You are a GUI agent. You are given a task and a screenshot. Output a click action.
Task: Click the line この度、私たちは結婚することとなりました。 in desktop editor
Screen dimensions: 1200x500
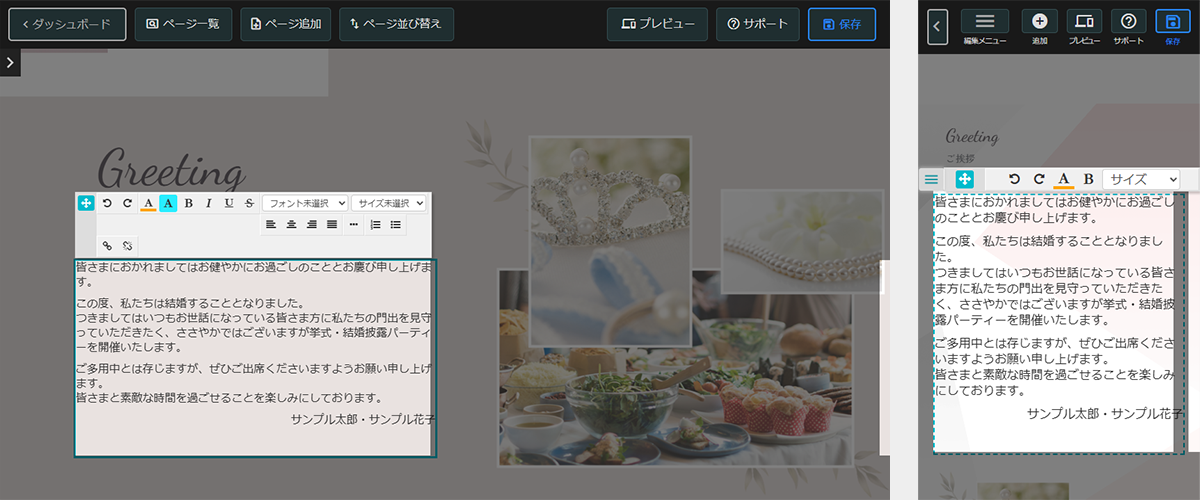[x=190, y=303]
